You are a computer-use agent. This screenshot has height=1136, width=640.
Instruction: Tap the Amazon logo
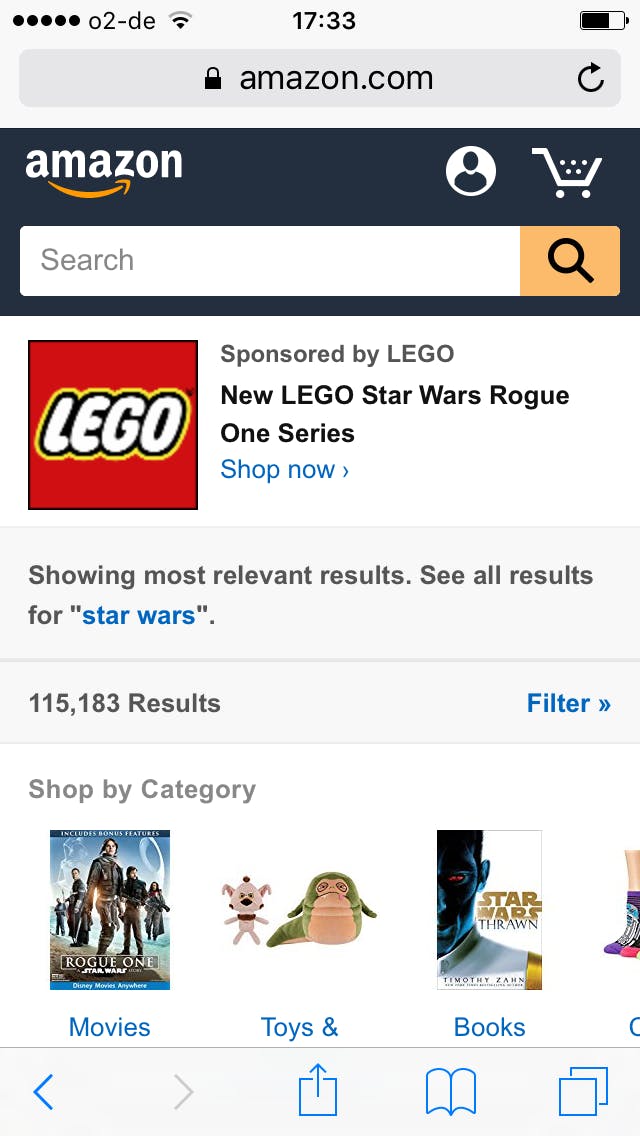104,171
